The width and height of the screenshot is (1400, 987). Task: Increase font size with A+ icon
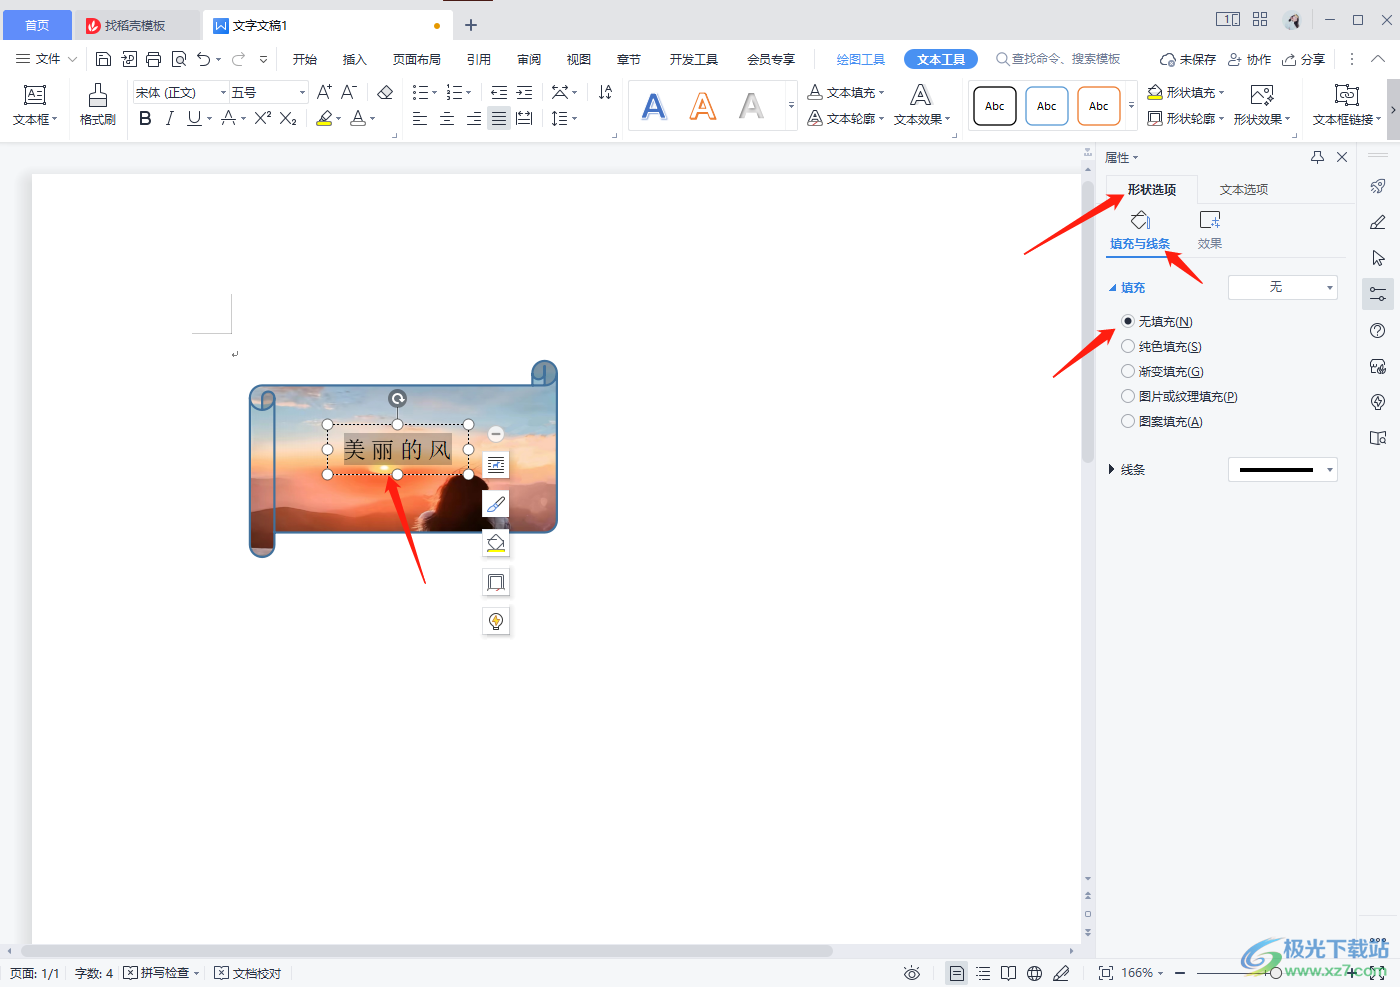click(x=324, y=92)
